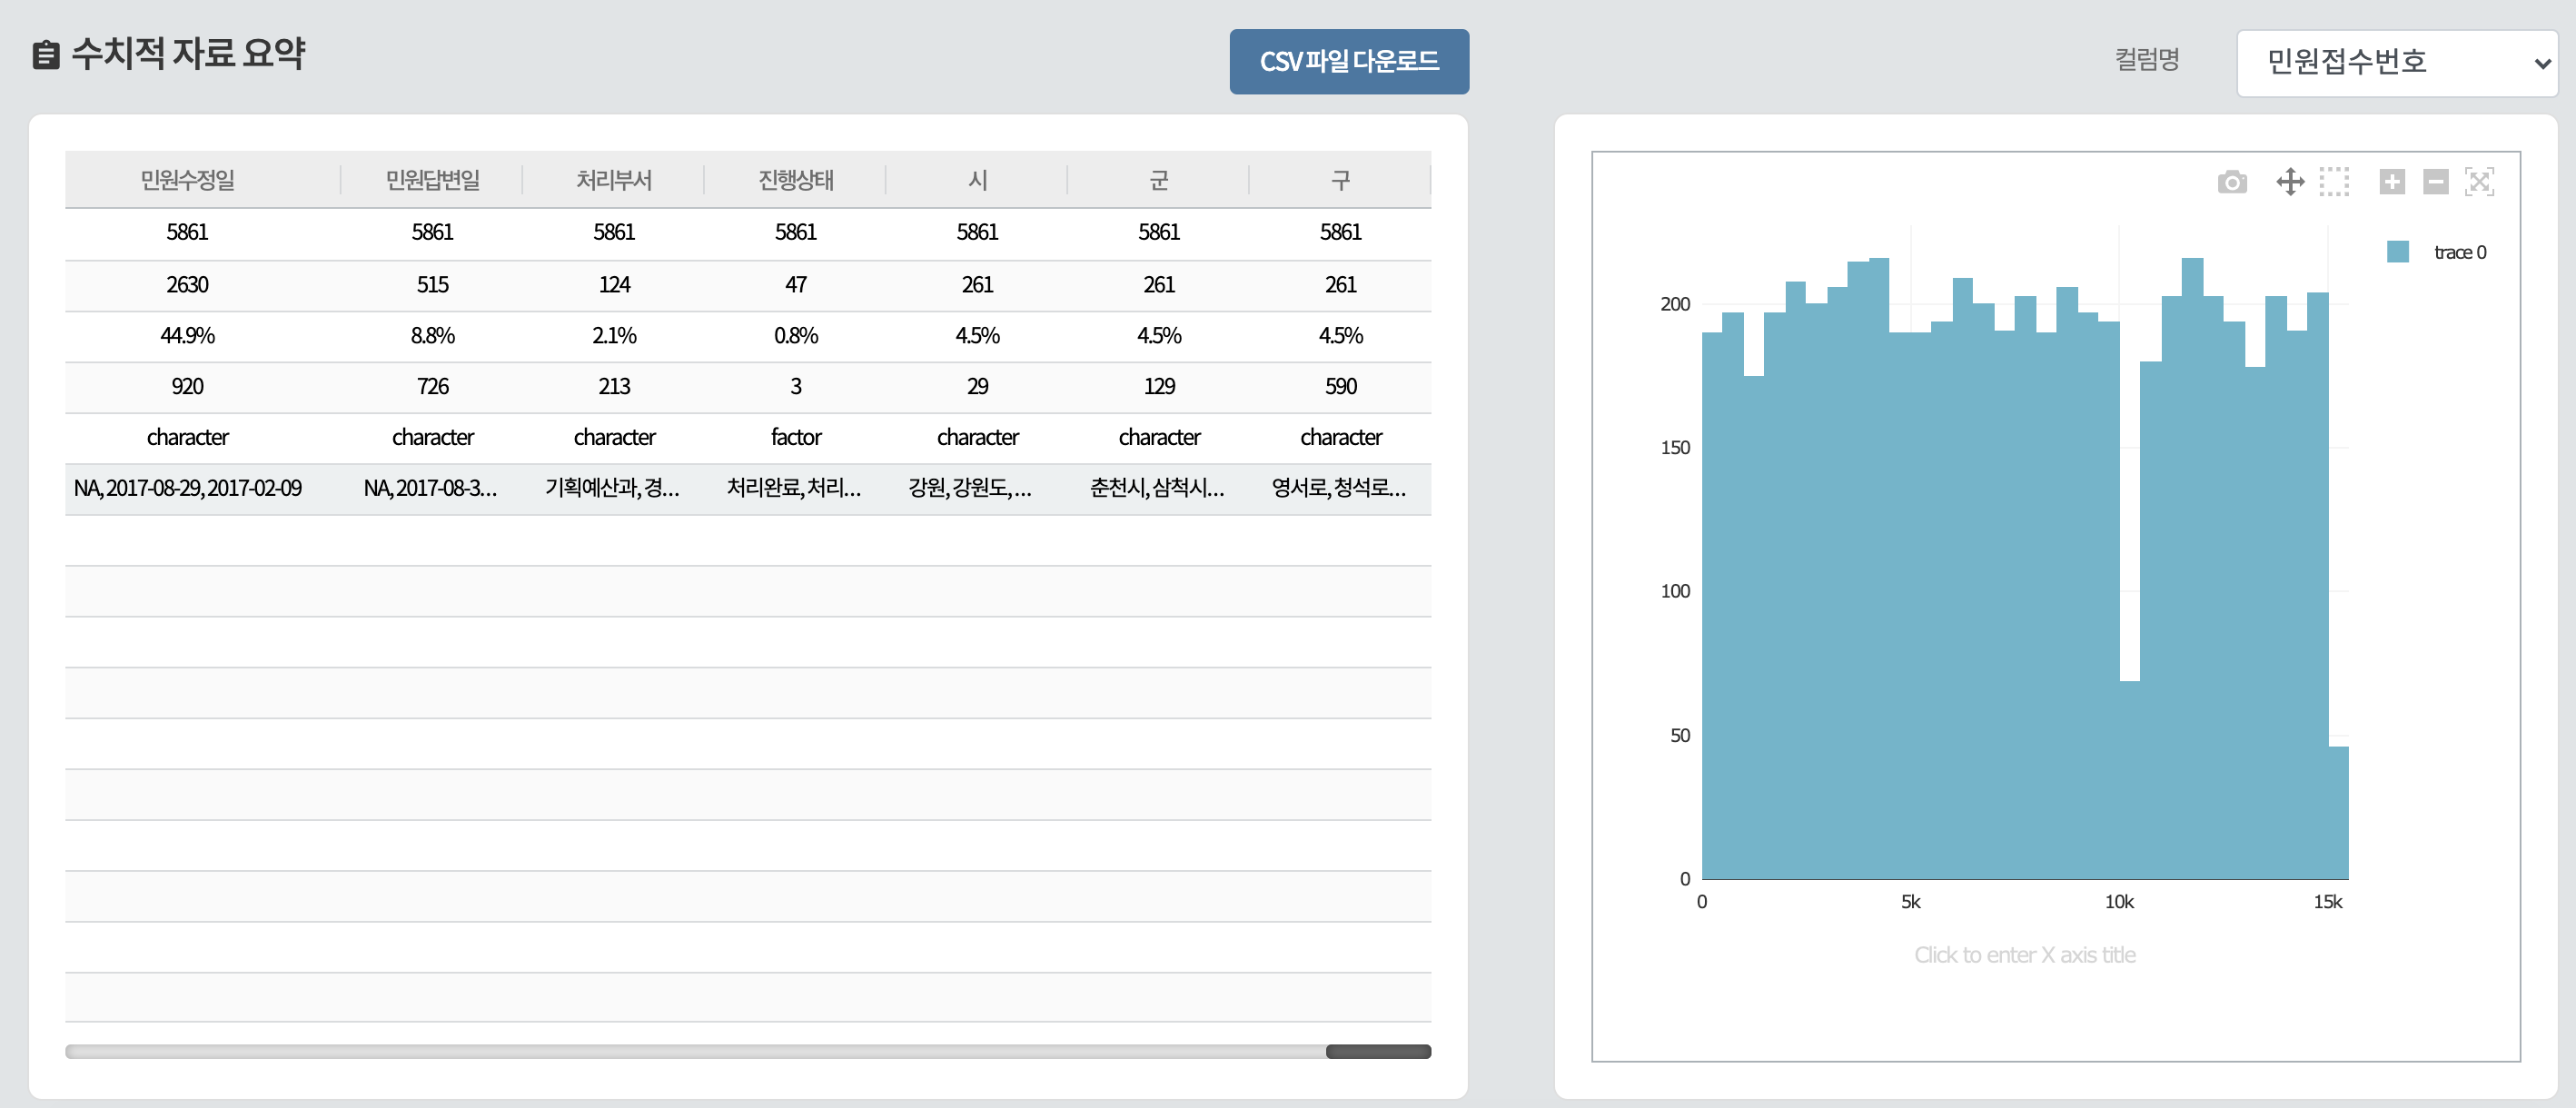Click the CSV파일 다운로드 button
The height and width of the screenshot is (1108, 2576).
(x=1348, y=62)
